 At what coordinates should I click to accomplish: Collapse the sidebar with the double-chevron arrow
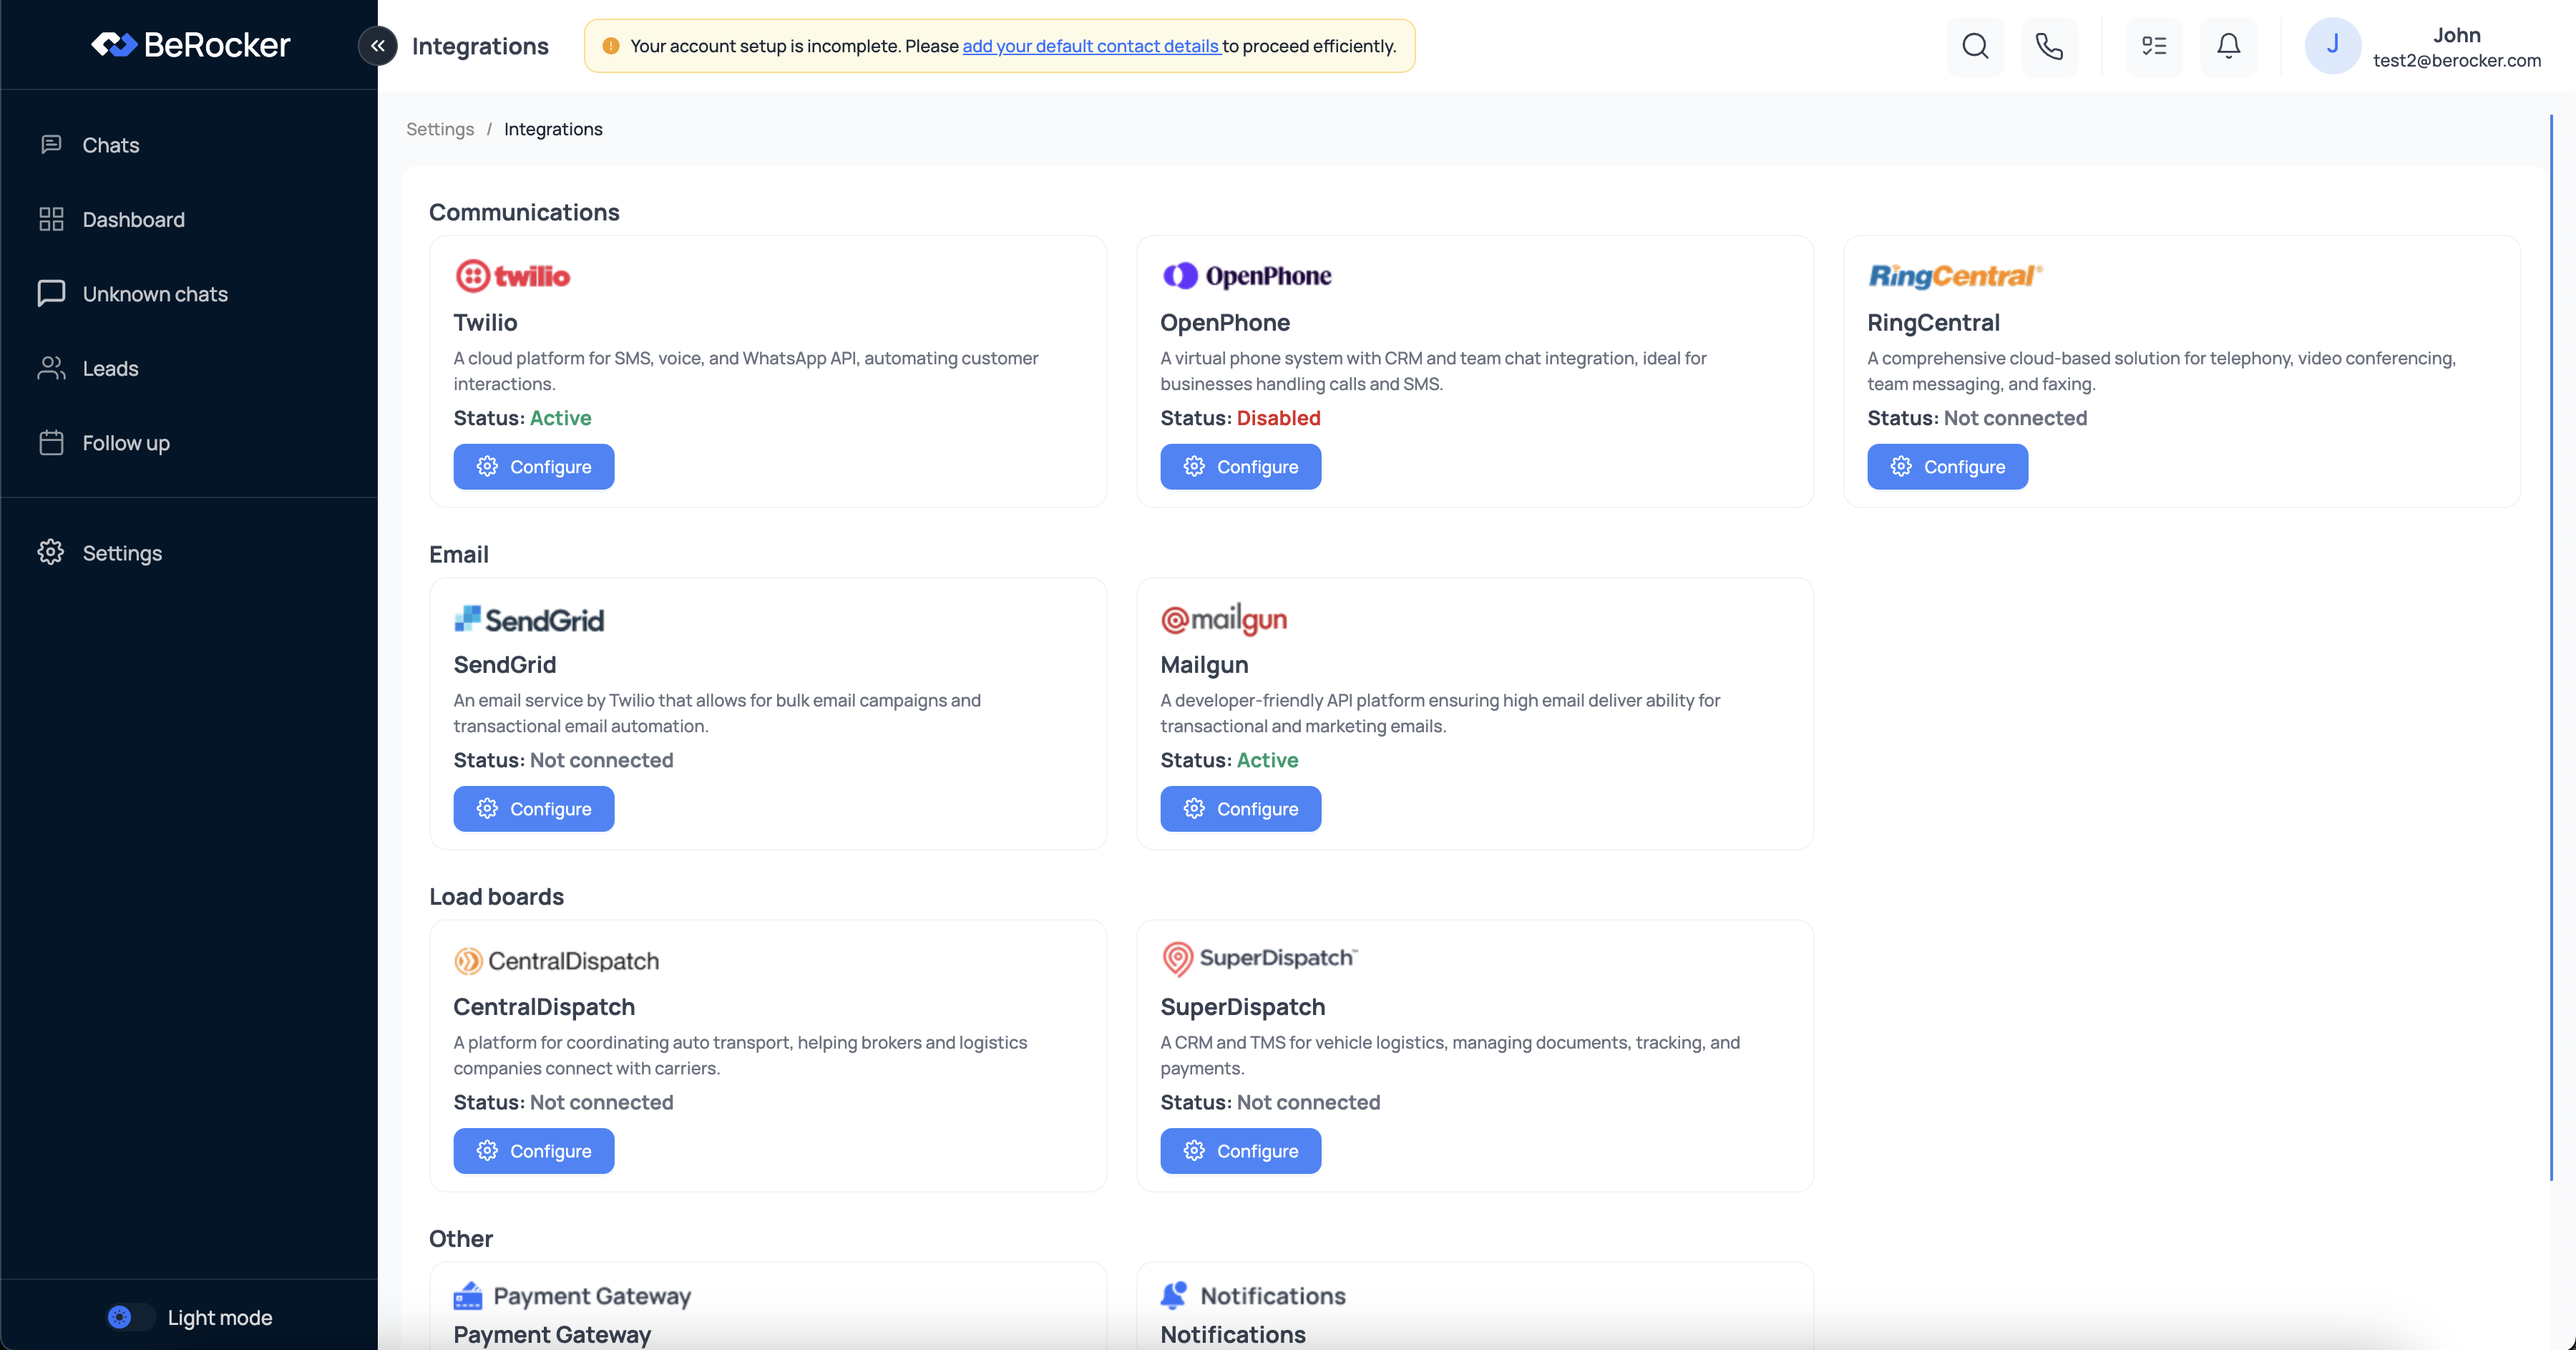click(x=378, y=45)
